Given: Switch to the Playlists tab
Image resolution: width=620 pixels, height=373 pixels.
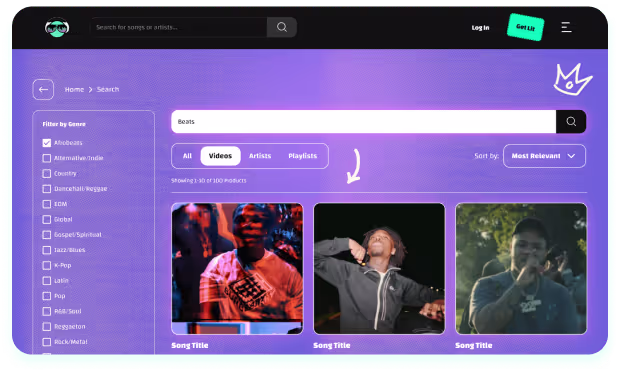Looking at the screenshot, I should (302, 156).
